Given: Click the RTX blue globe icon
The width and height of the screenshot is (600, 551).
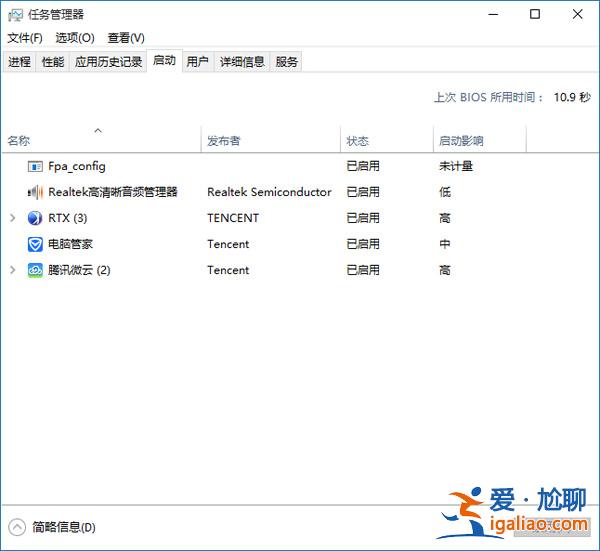Looking at the screenshot, I should pos(35,218).
